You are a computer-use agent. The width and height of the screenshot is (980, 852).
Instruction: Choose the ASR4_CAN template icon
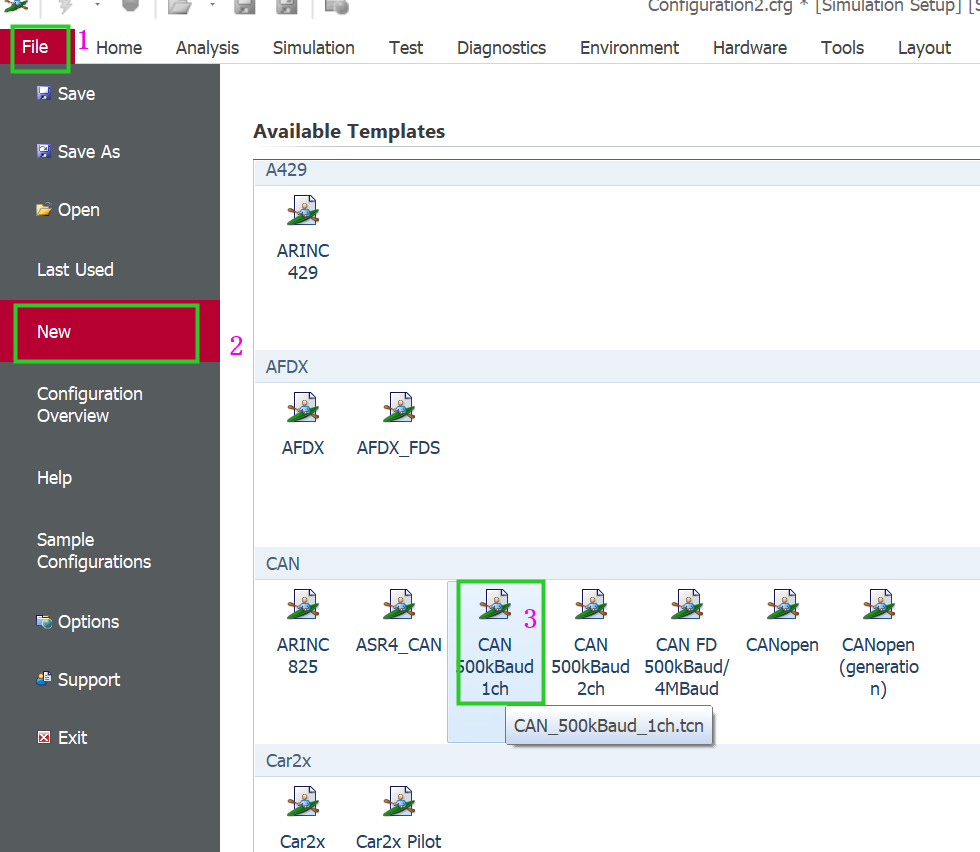pyautogui.click(x=399, y=604)
